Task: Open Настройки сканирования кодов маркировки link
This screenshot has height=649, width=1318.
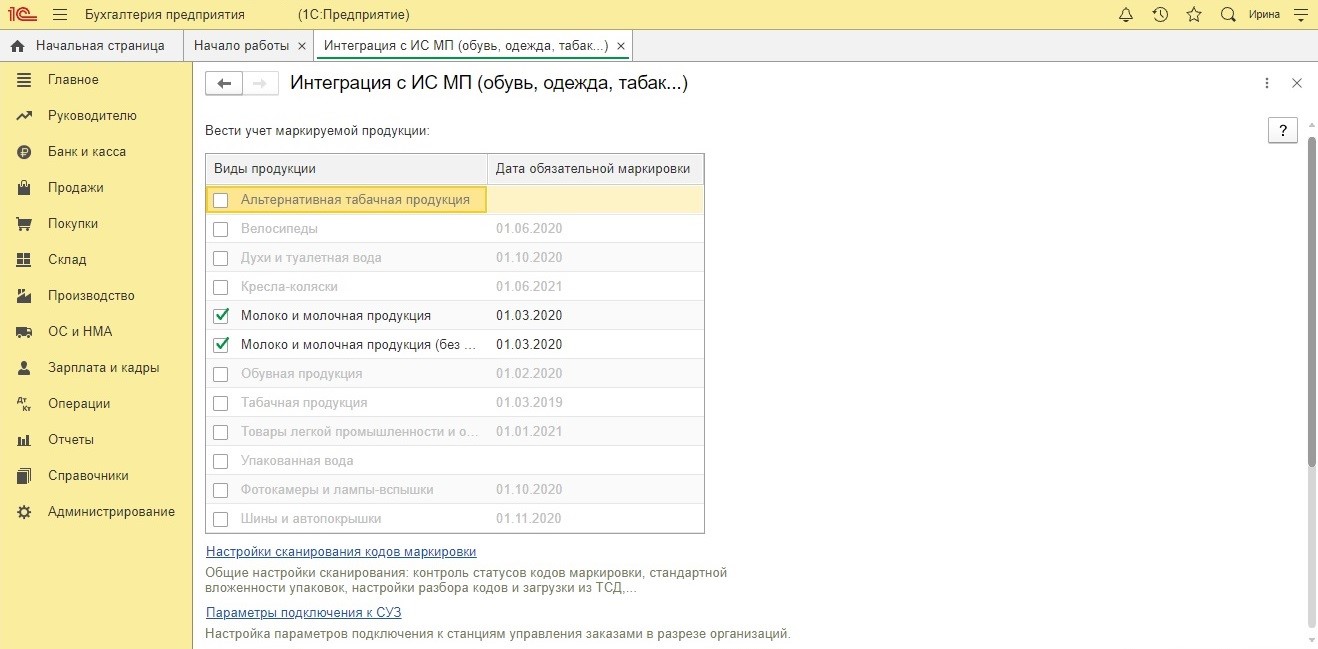Action: 341,552
